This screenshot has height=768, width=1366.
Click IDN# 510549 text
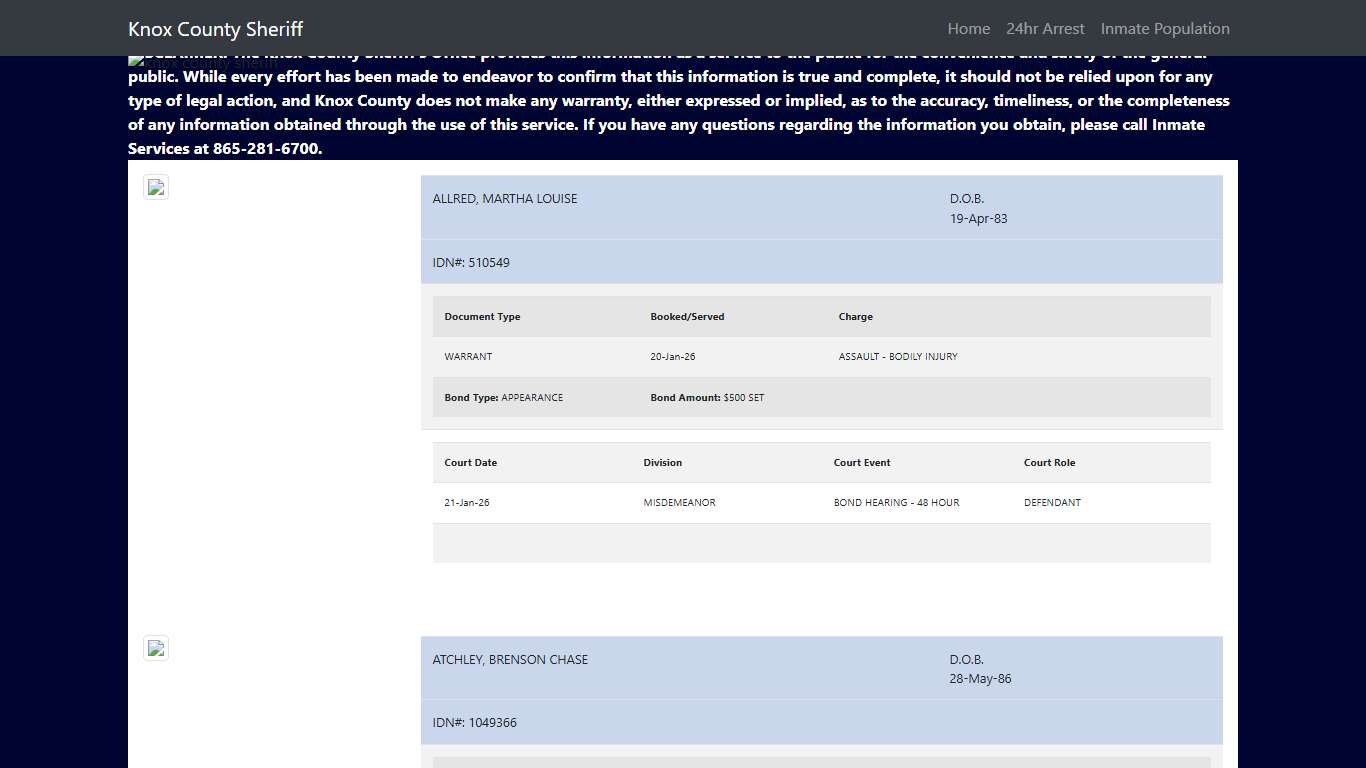click(471, 263)
